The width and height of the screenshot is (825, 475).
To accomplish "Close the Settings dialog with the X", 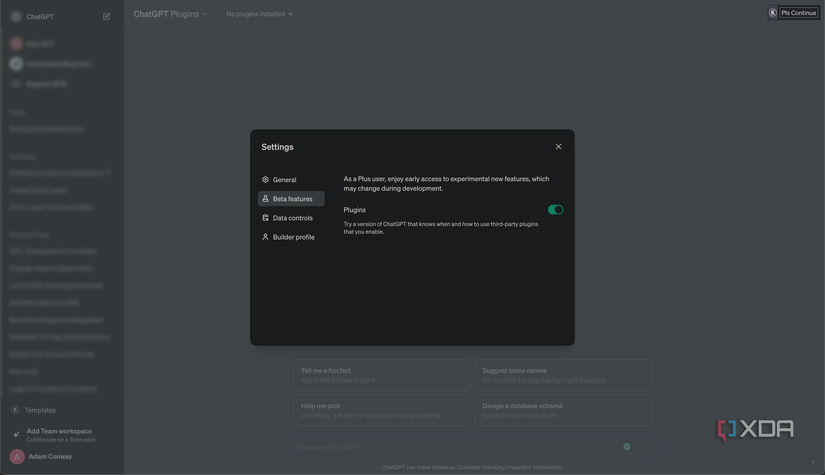I will coord(558,147).
